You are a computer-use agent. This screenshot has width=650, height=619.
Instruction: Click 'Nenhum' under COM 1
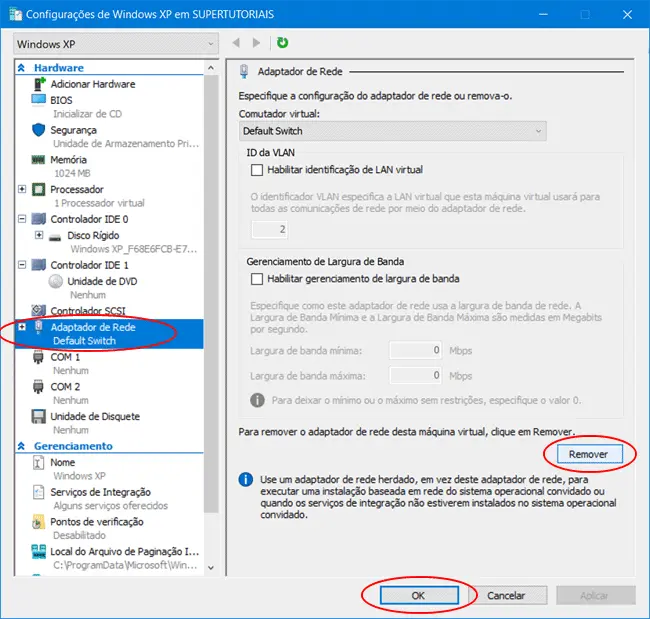click(x=70, y=370)
